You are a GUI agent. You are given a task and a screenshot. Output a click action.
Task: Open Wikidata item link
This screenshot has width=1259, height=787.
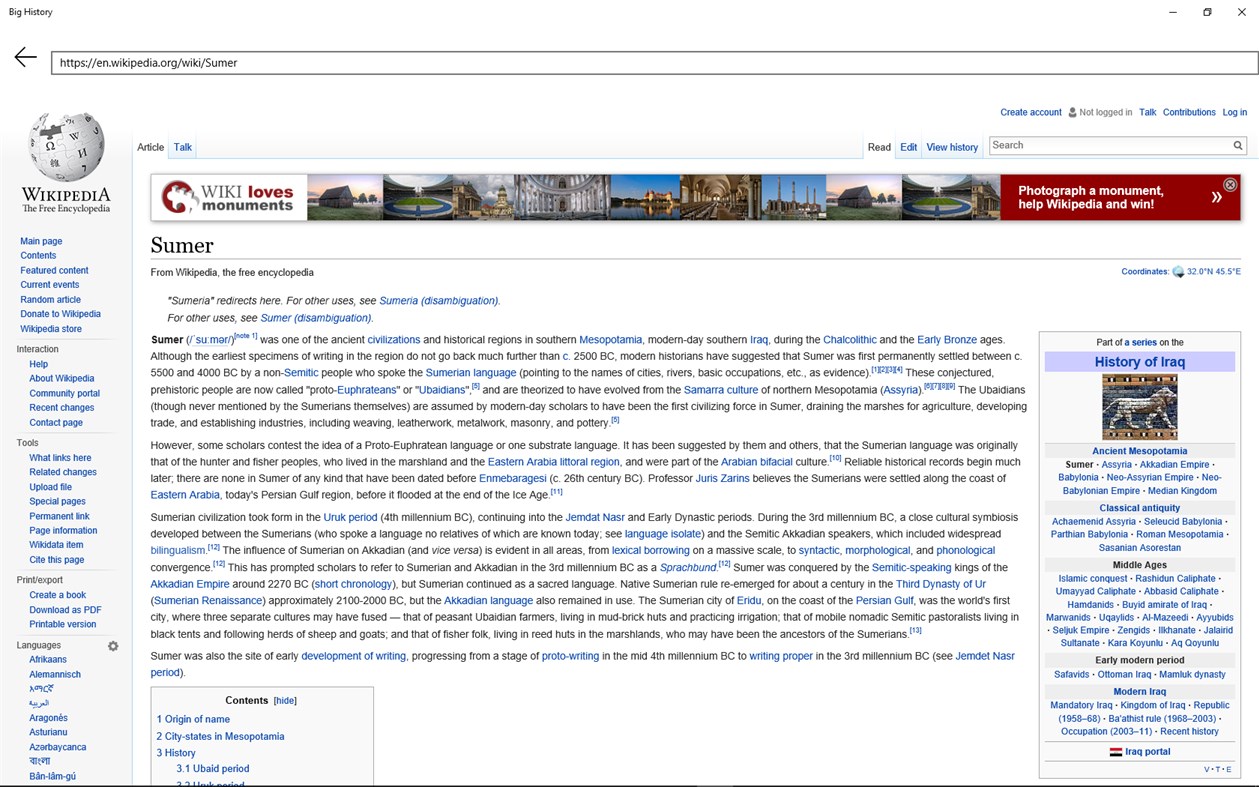click(56, 545)
